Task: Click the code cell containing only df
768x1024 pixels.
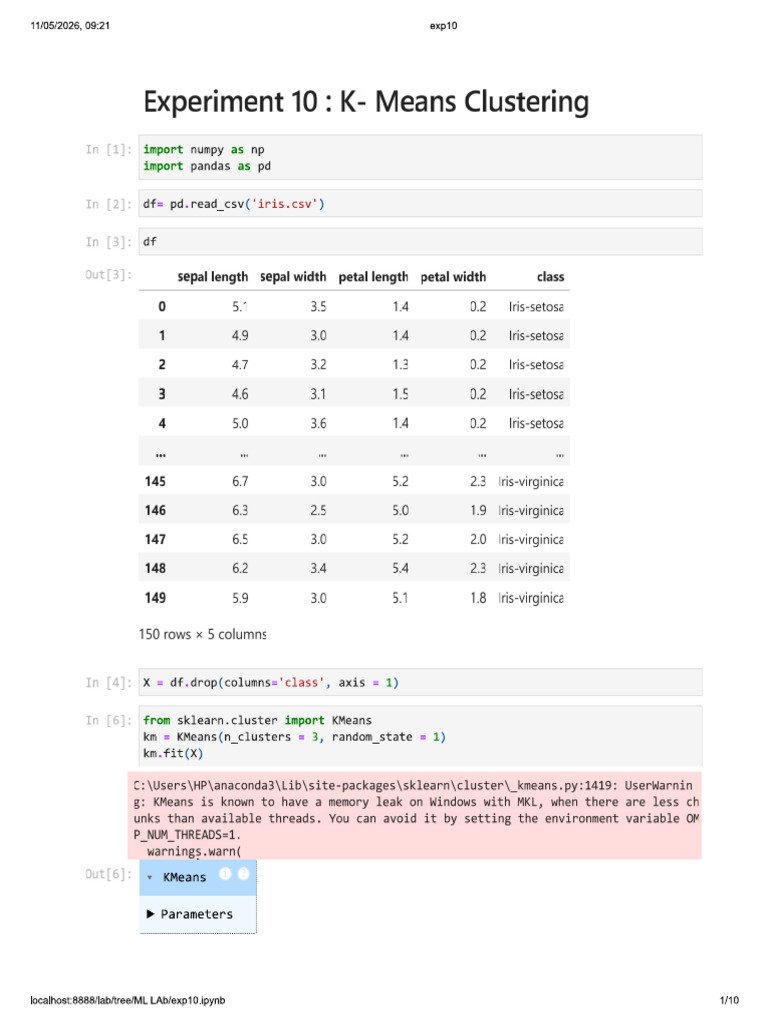Action: pyautogui.click(x=420, y=242)
